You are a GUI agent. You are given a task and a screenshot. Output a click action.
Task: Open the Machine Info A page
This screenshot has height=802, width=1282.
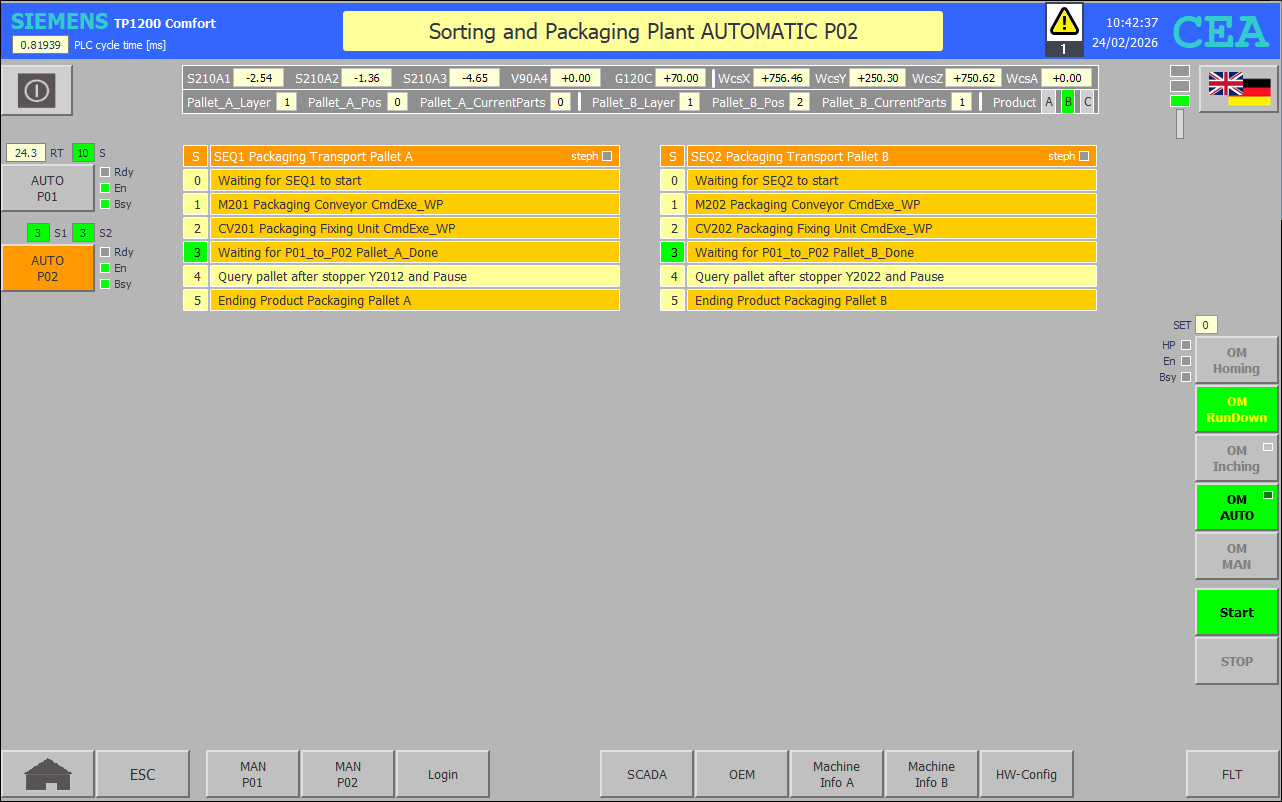836,774
